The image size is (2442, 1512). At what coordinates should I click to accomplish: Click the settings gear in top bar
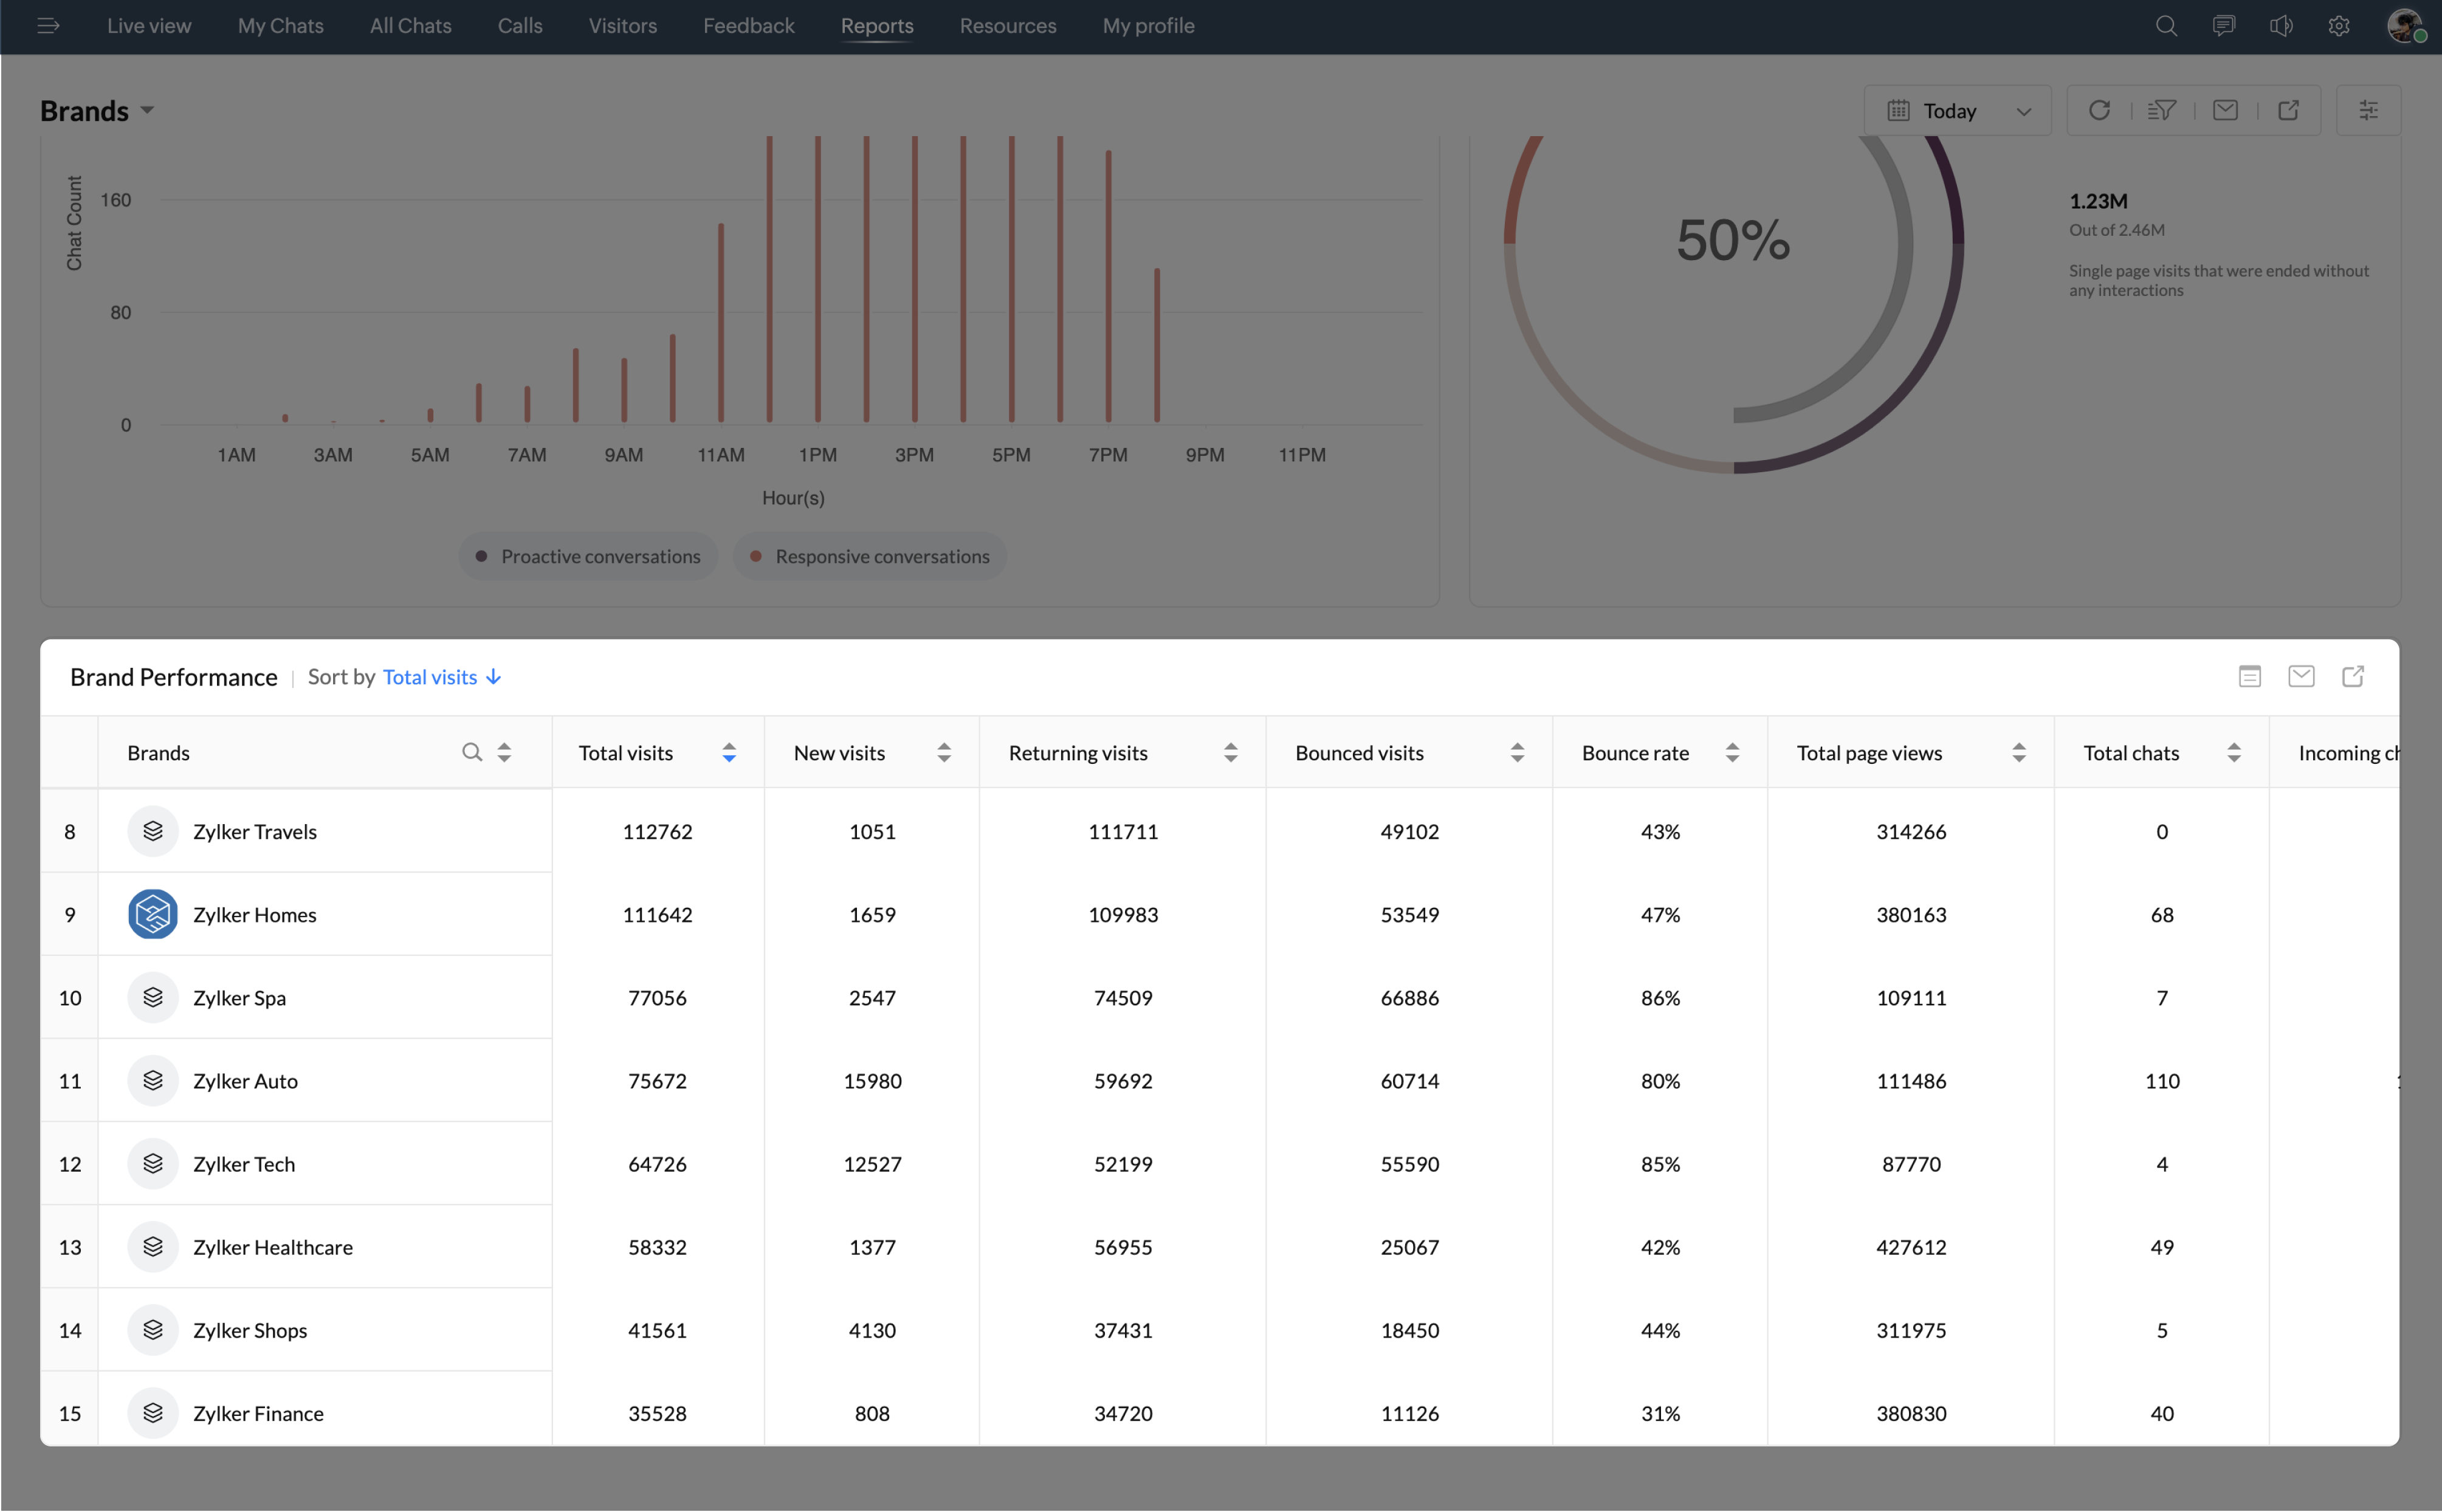tap(2338, 26)
